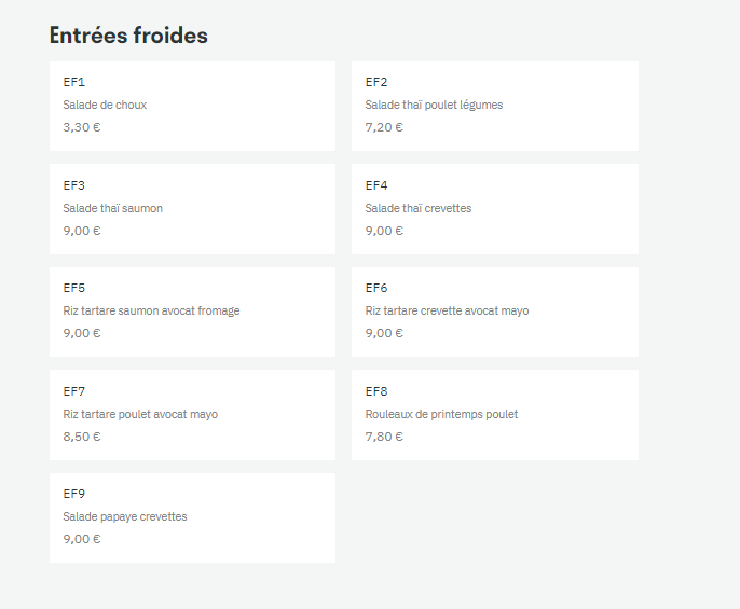Image resolution: width=740 pixels, height=609 pixels.
Task: Select EF6 Riz tartare crevette avocat mayo
Action: tap(495, 312)
